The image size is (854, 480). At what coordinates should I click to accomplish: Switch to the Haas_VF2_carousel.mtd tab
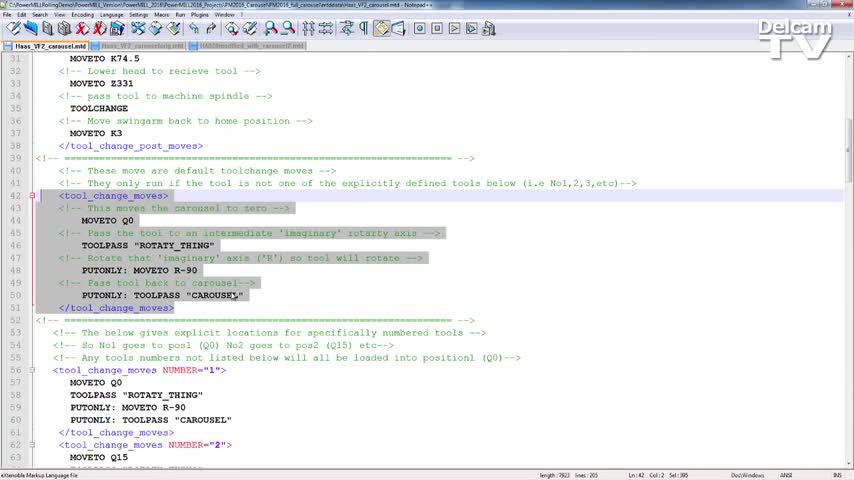46,46
